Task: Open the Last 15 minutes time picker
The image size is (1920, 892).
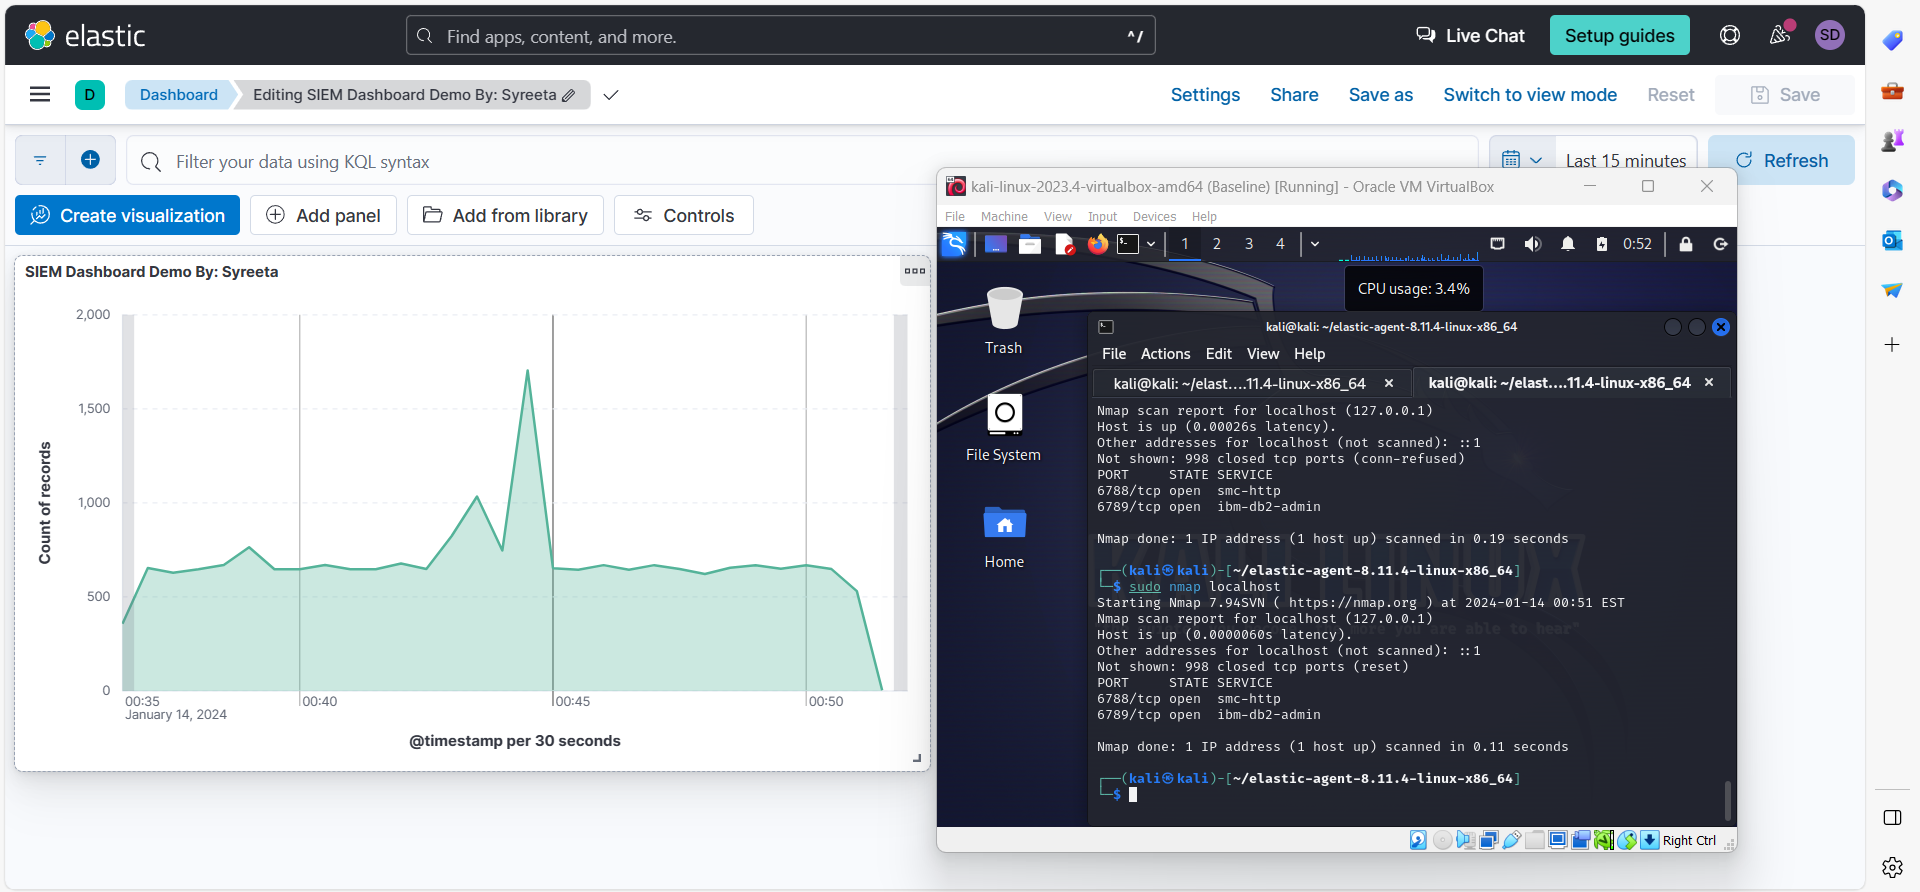Action: (x=1626, y=161)
